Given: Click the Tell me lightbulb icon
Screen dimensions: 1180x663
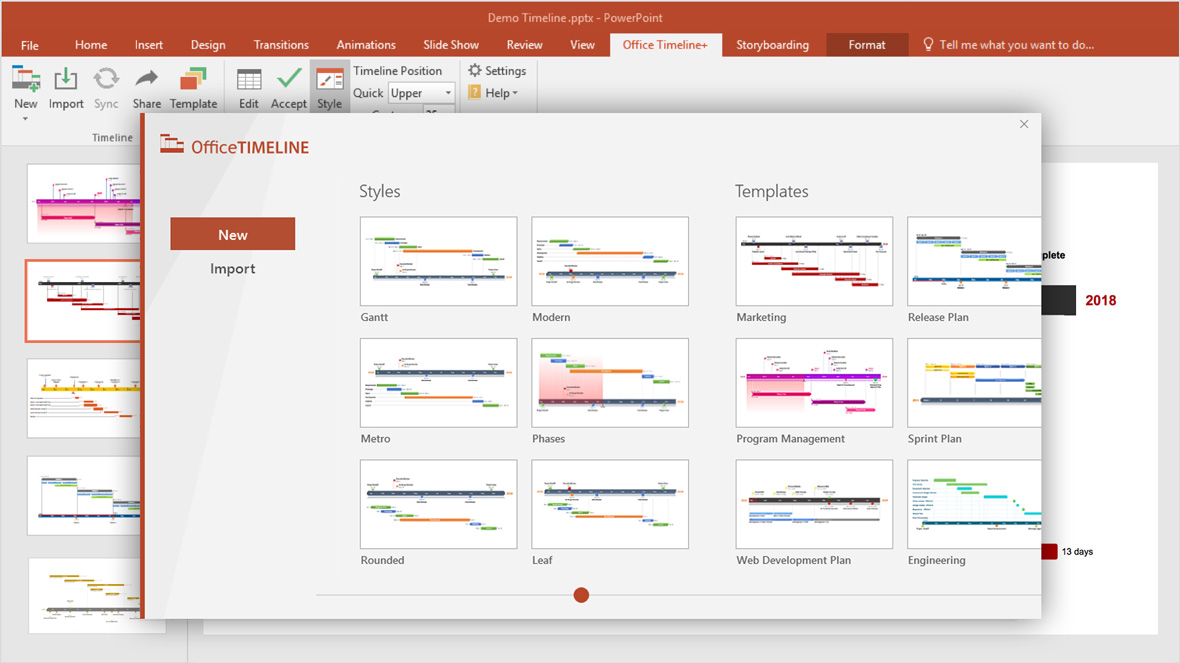Looking at the screenshot, I should 928,44.
